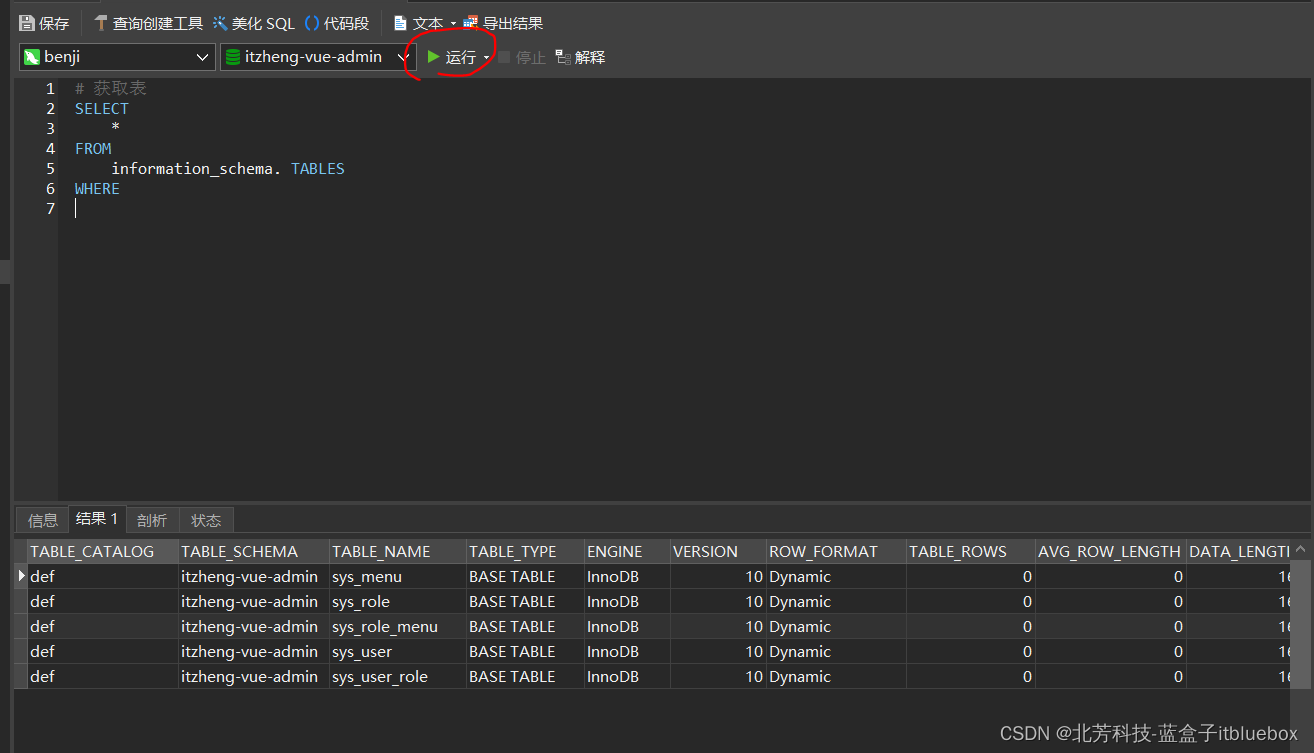Click the def cell in sys_role_menu row
This screenshot has height=753, width=1314.
103,626
